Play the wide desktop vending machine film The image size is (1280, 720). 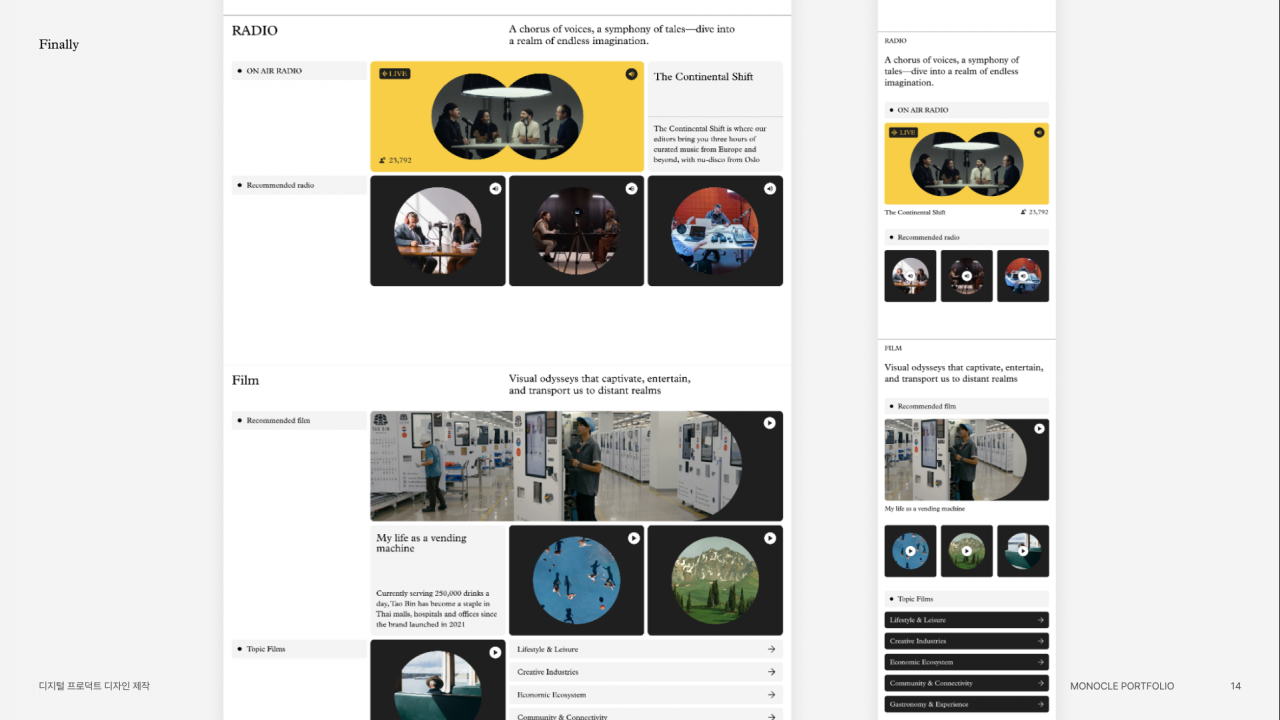[769, 423]
